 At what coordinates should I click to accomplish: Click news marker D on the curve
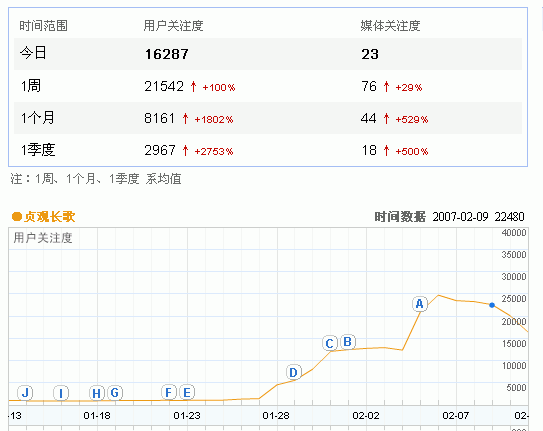pyautogui.click(x=294, y=372)
